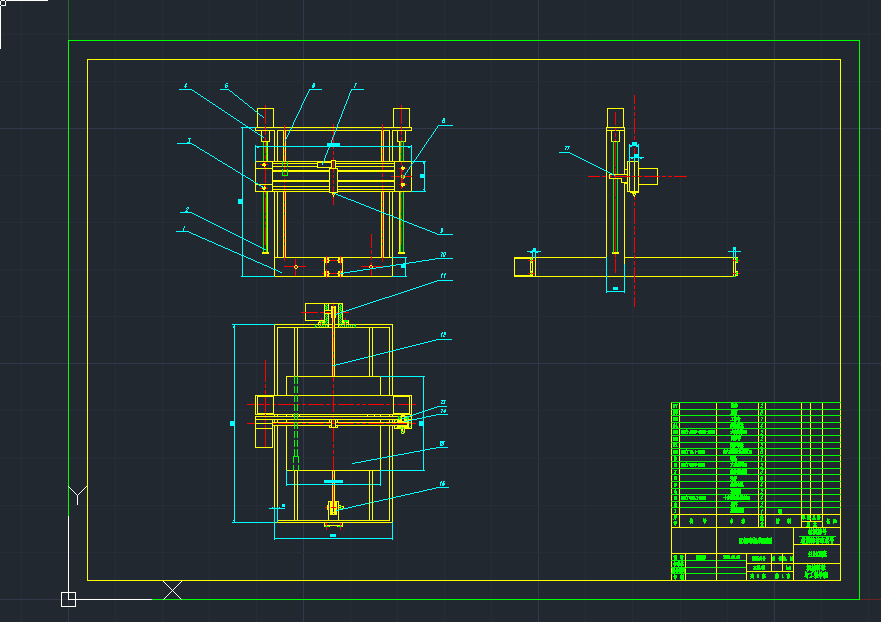Screen dimensions: 881x622
Task: Select part balloon number 1 at front view base
Action: [x=184, y=229]
